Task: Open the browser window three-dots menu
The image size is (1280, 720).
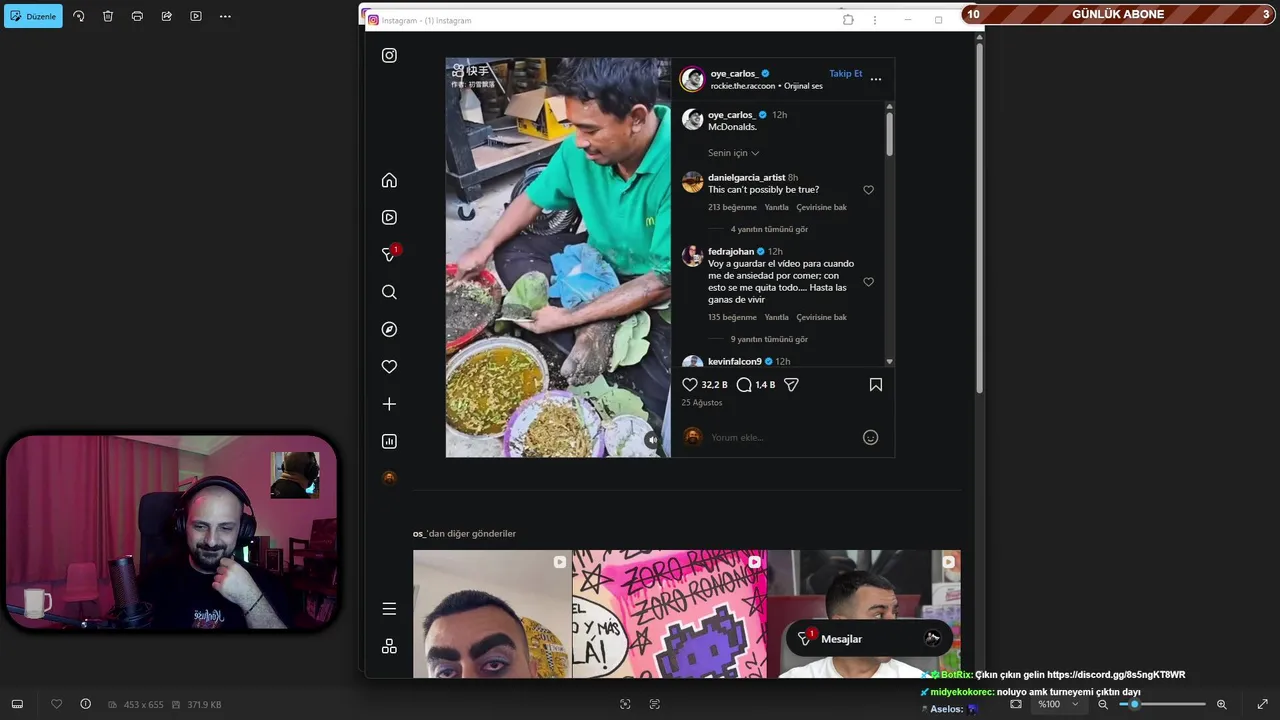Action: tap(875, 20)
